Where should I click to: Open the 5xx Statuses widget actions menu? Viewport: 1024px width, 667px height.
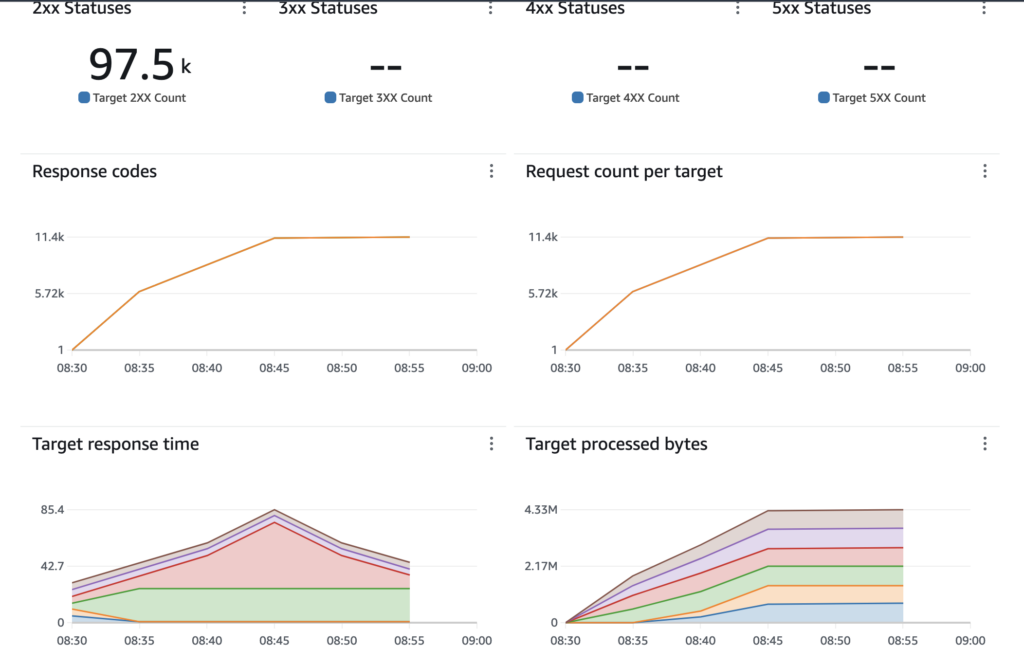pyautogui.click(x=985, y=9)
